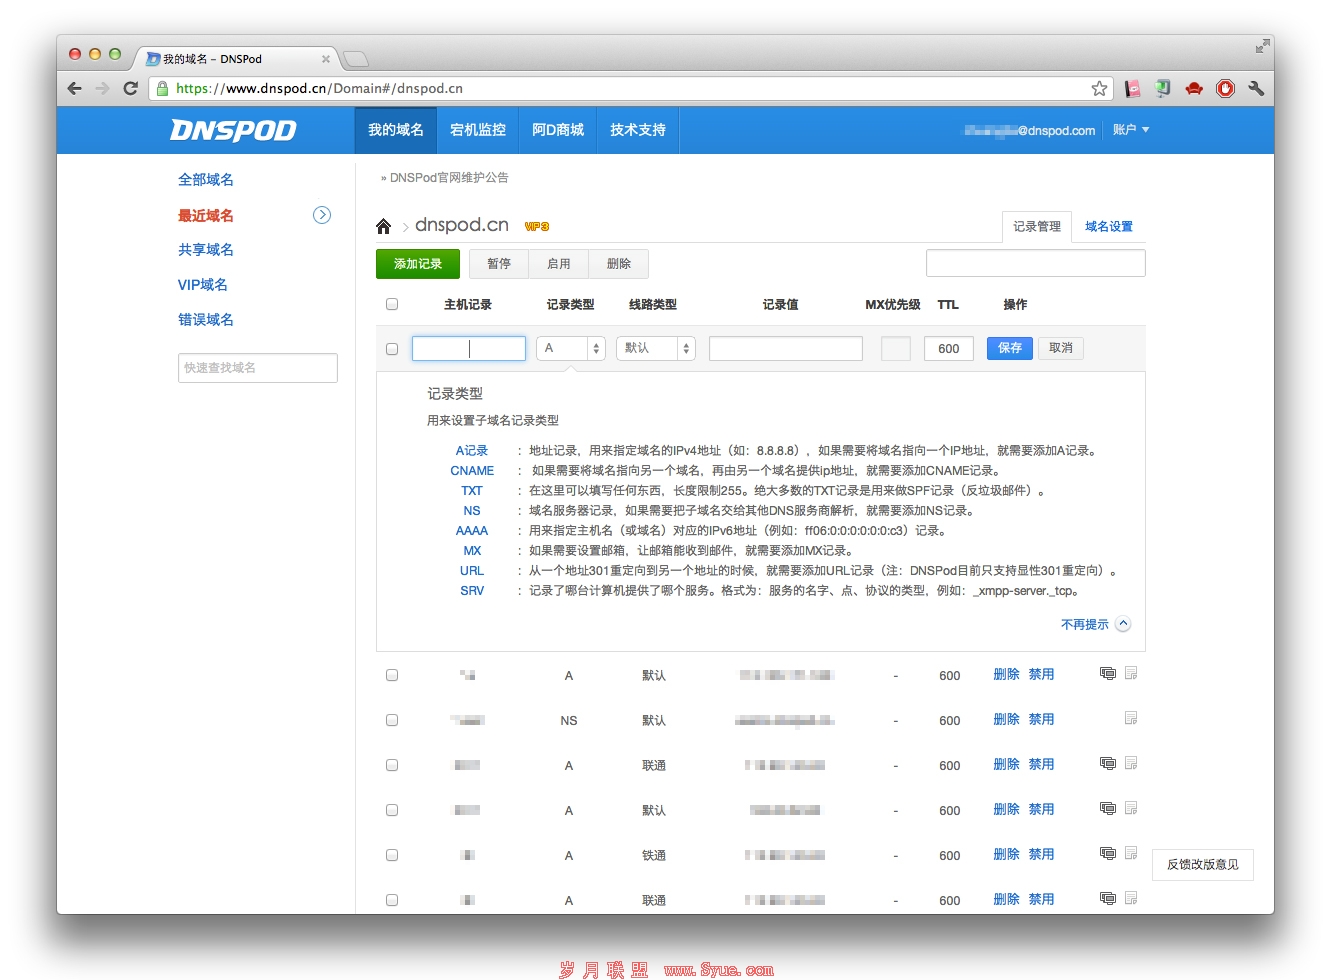
Task: Click the circled arrow next to 最近域名
Action: (x=322, y=215)
